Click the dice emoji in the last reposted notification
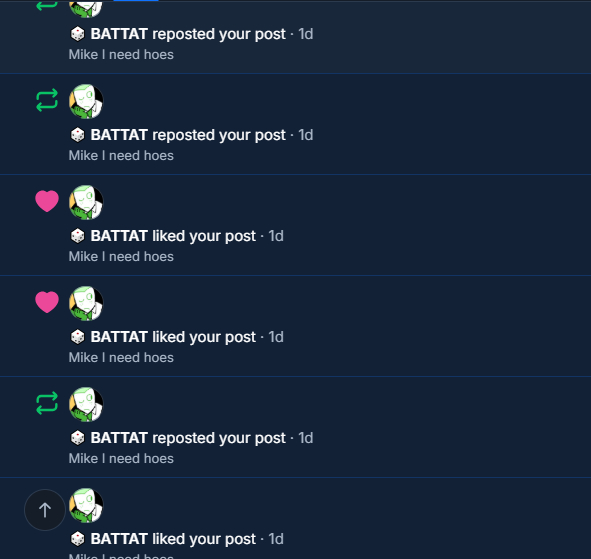Viewport: 591px width, 559px height. 78,438
